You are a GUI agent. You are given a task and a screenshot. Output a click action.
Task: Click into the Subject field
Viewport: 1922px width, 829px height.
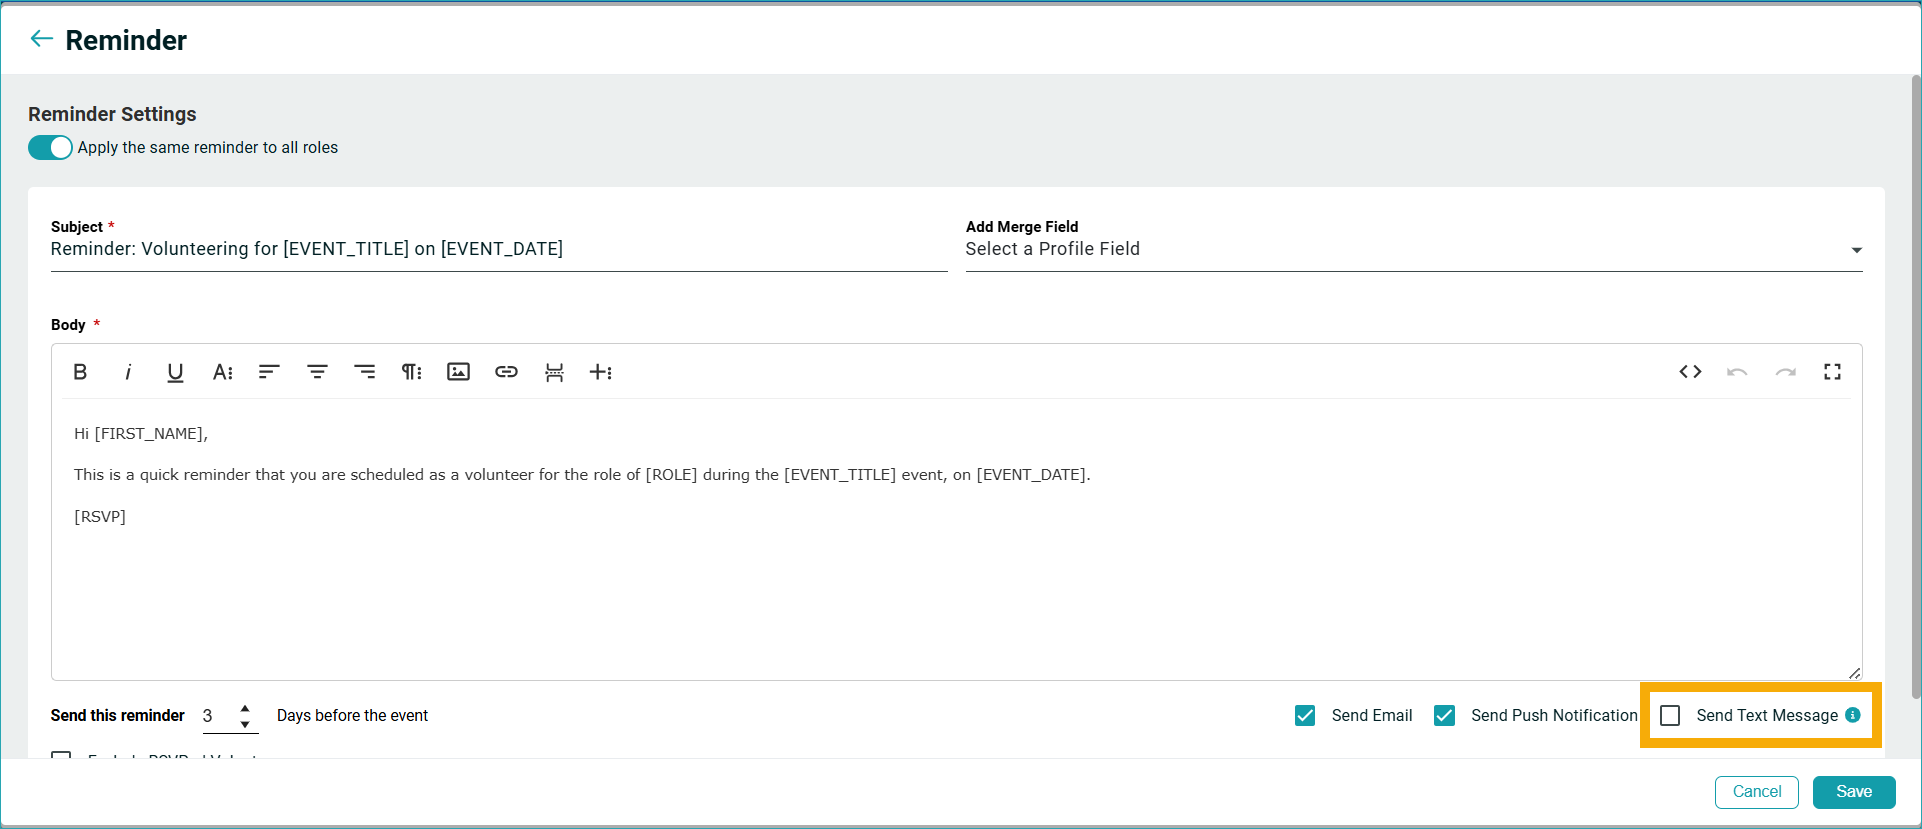(x=499, y=249)
